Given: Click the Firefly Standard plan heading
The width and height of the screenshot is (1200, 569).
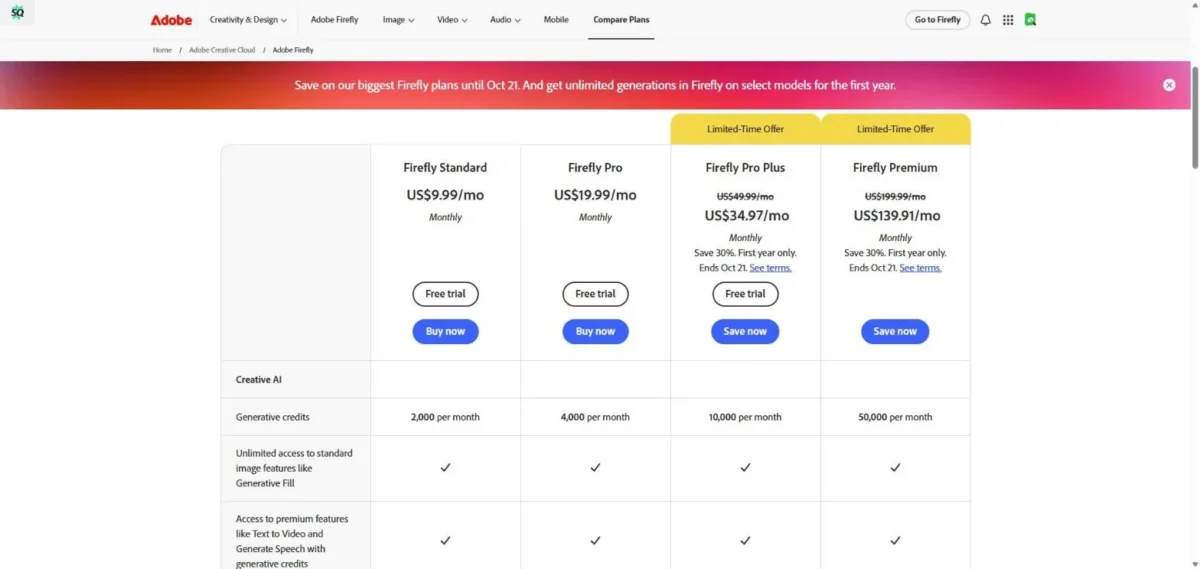Looking at the screenshot, I should tap(445, 168).
